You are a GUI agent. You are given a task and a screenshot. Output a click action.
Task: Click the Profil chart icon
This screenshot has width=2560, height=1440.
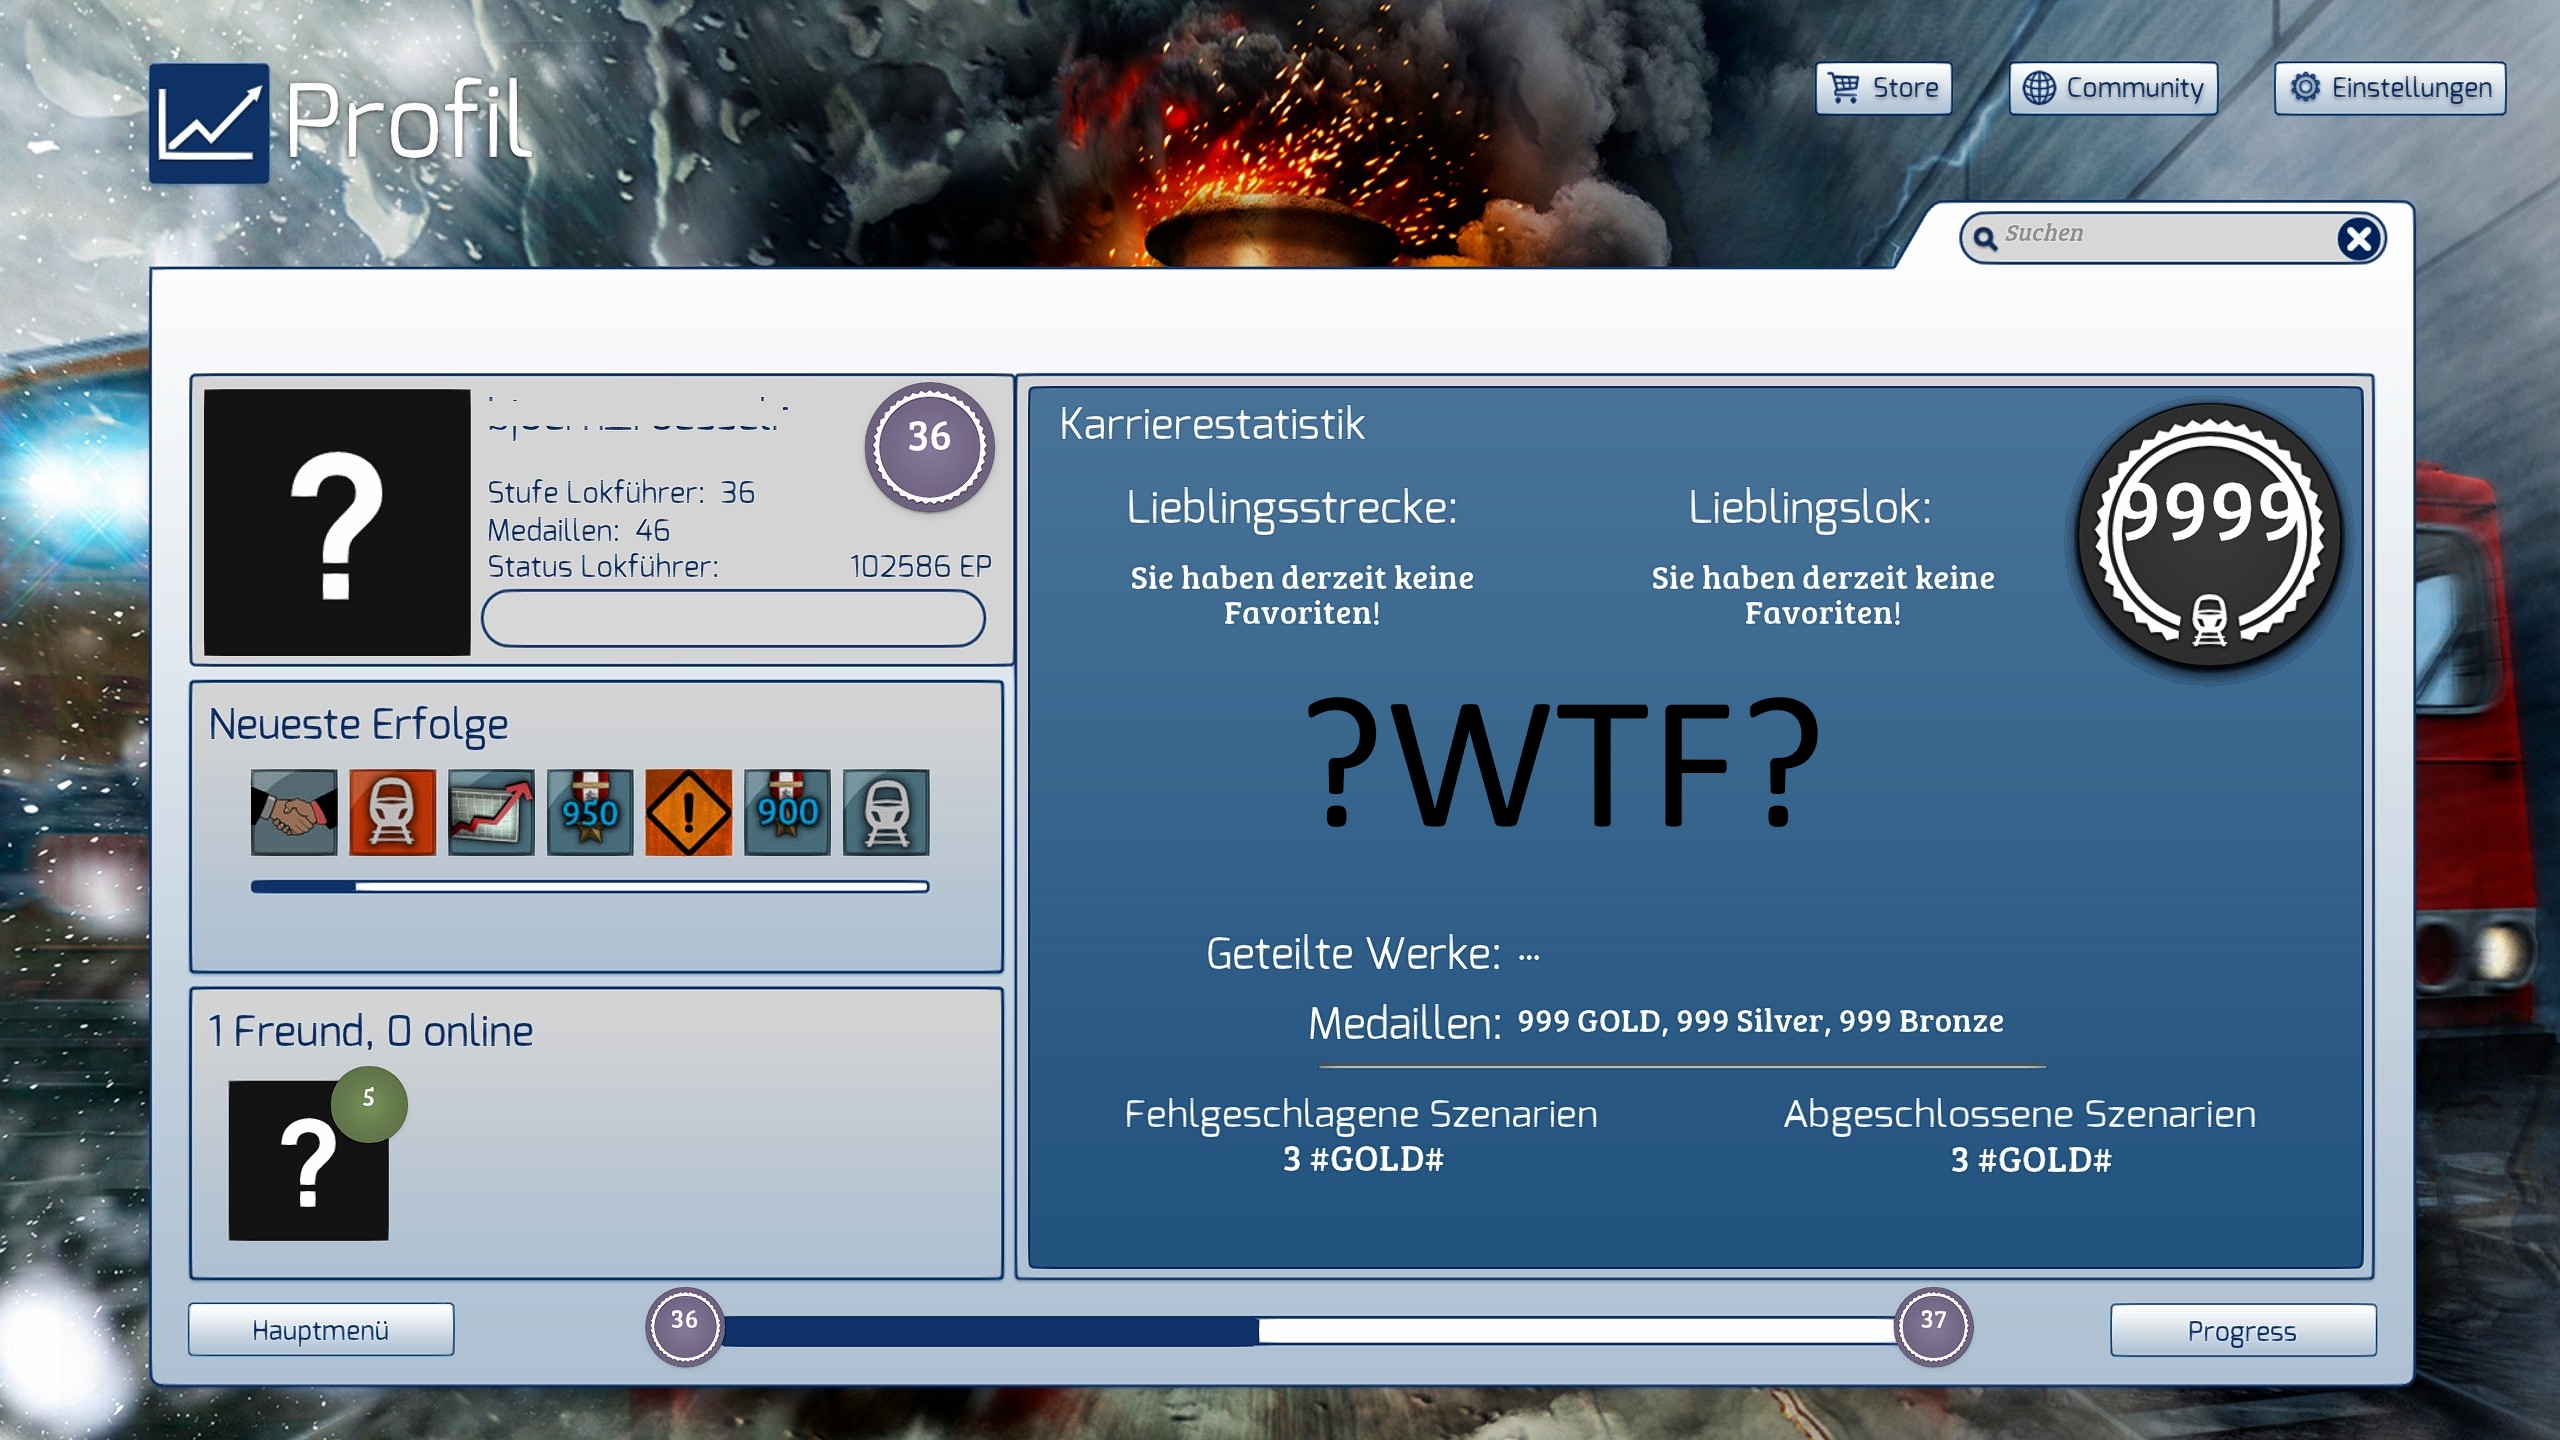click(209, 123)
